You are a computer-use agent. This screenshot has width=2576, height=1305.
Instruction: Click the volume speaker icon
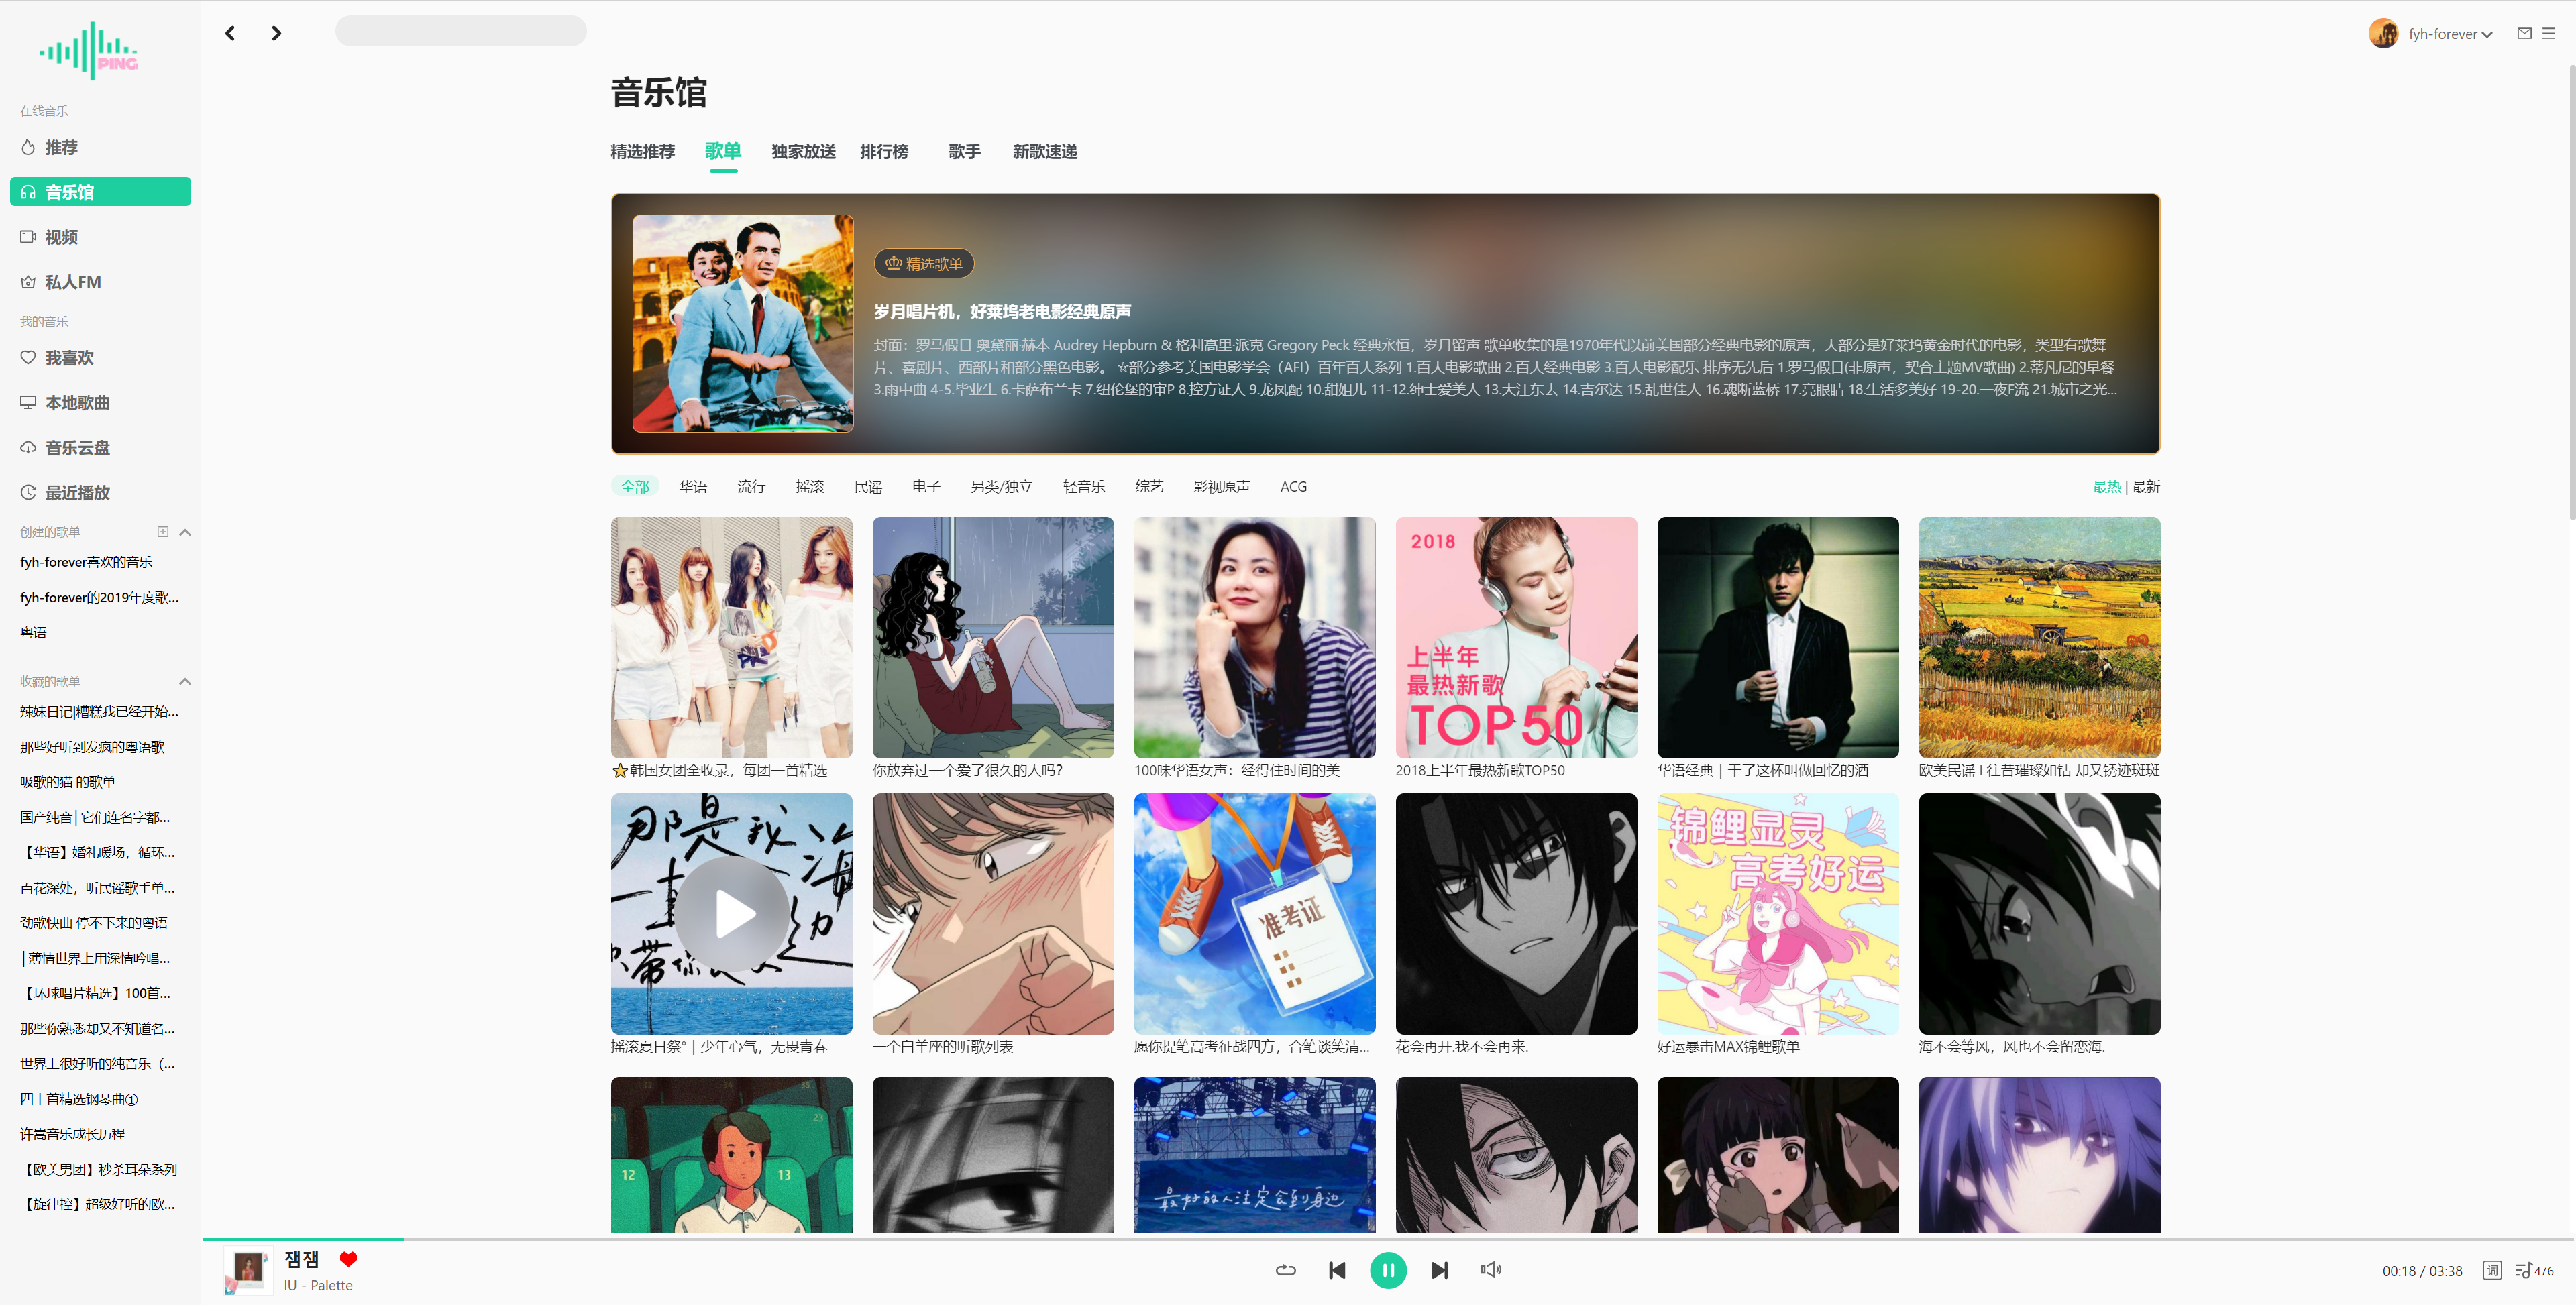[1490, 1270]
